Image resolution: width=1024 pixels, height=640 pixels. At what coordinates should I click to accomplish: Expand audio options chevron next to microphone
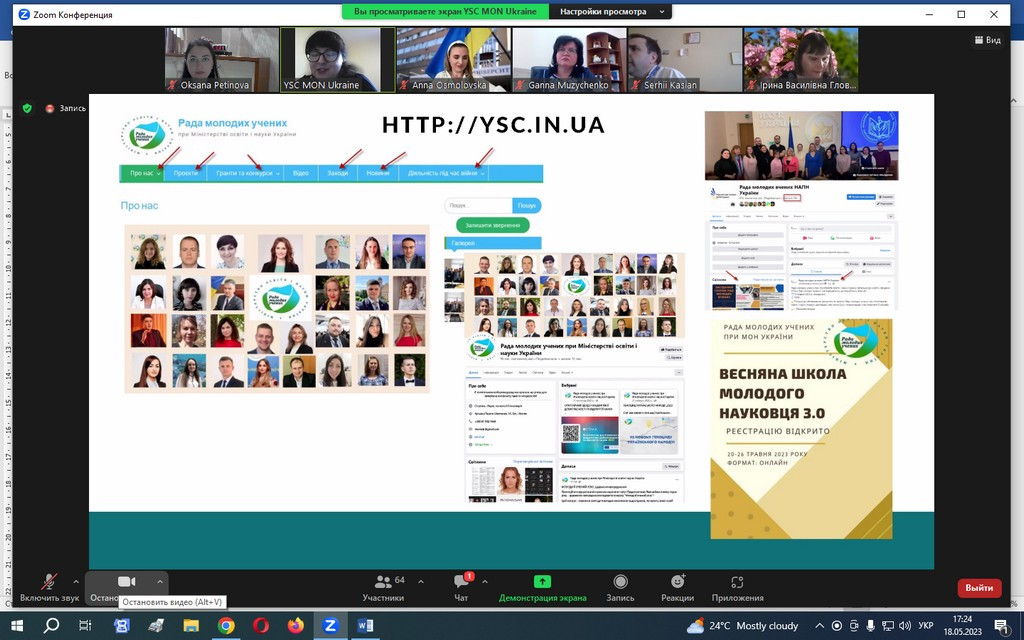76,581
